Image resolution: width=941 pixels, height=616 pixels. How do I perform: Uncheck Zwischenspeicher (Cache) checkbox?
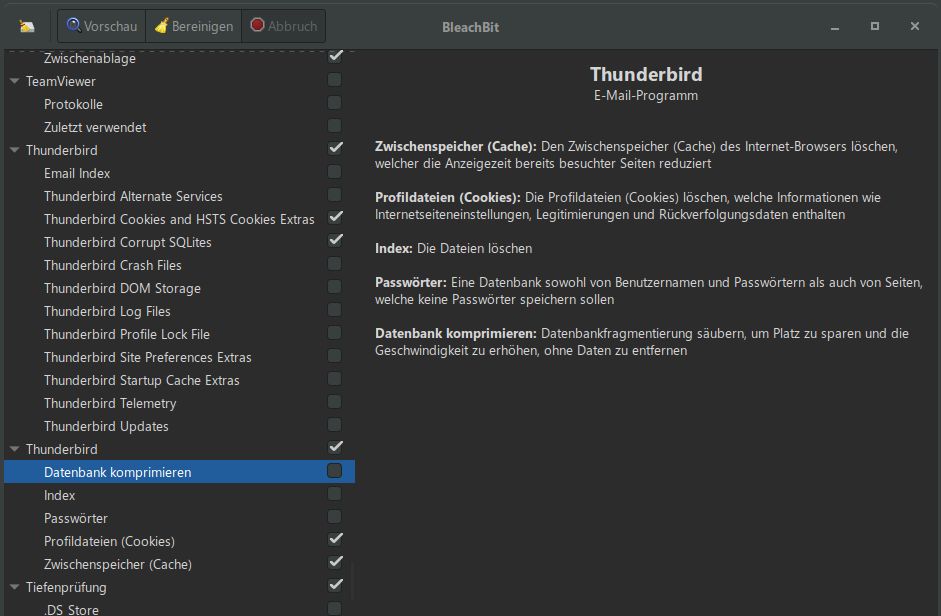click(335, 563)
